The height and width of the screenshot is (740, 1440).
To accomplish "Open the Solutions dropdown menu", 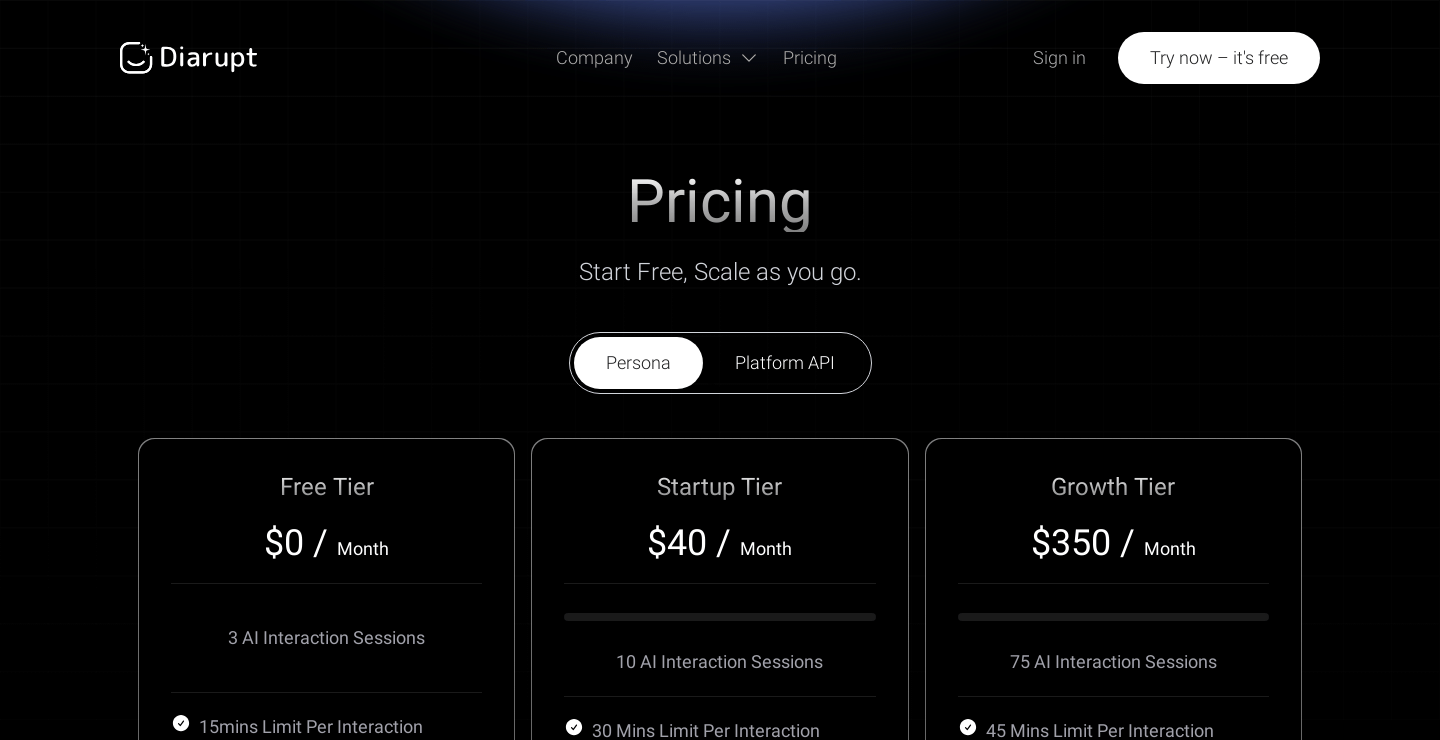I will click(693, 58).
